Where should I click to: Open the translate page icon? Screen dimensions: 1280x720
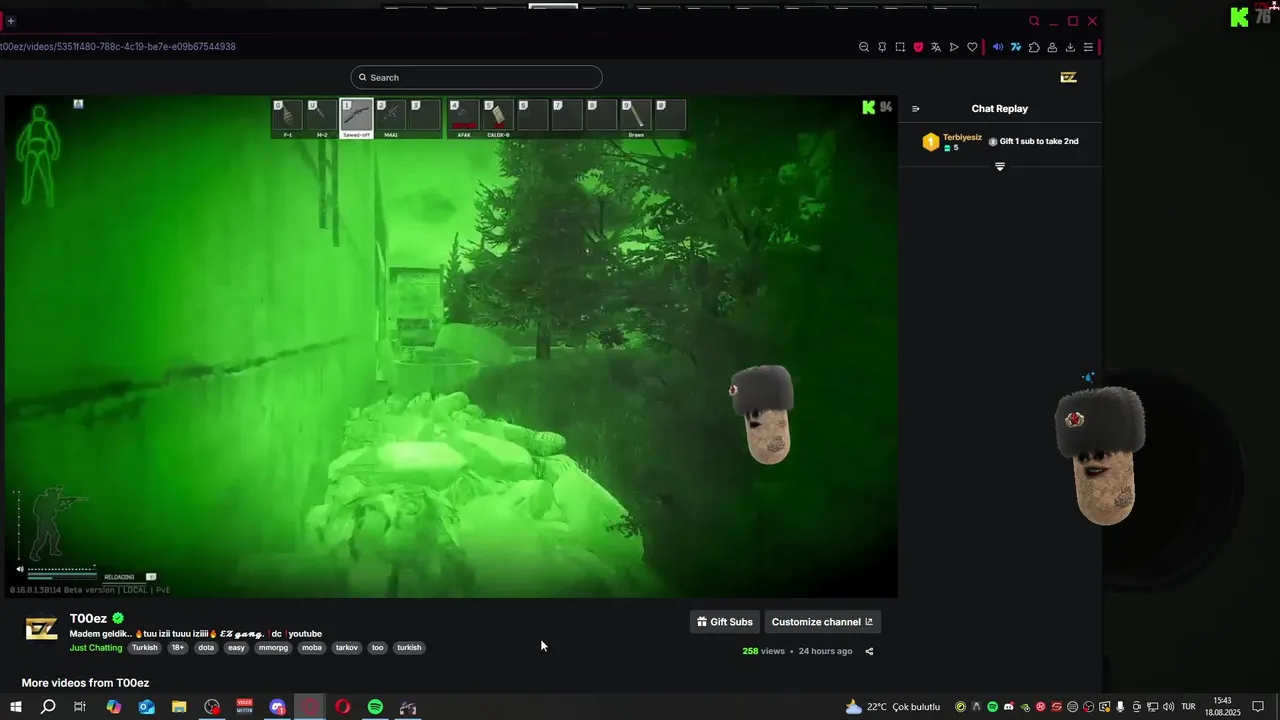click(936, 47)
